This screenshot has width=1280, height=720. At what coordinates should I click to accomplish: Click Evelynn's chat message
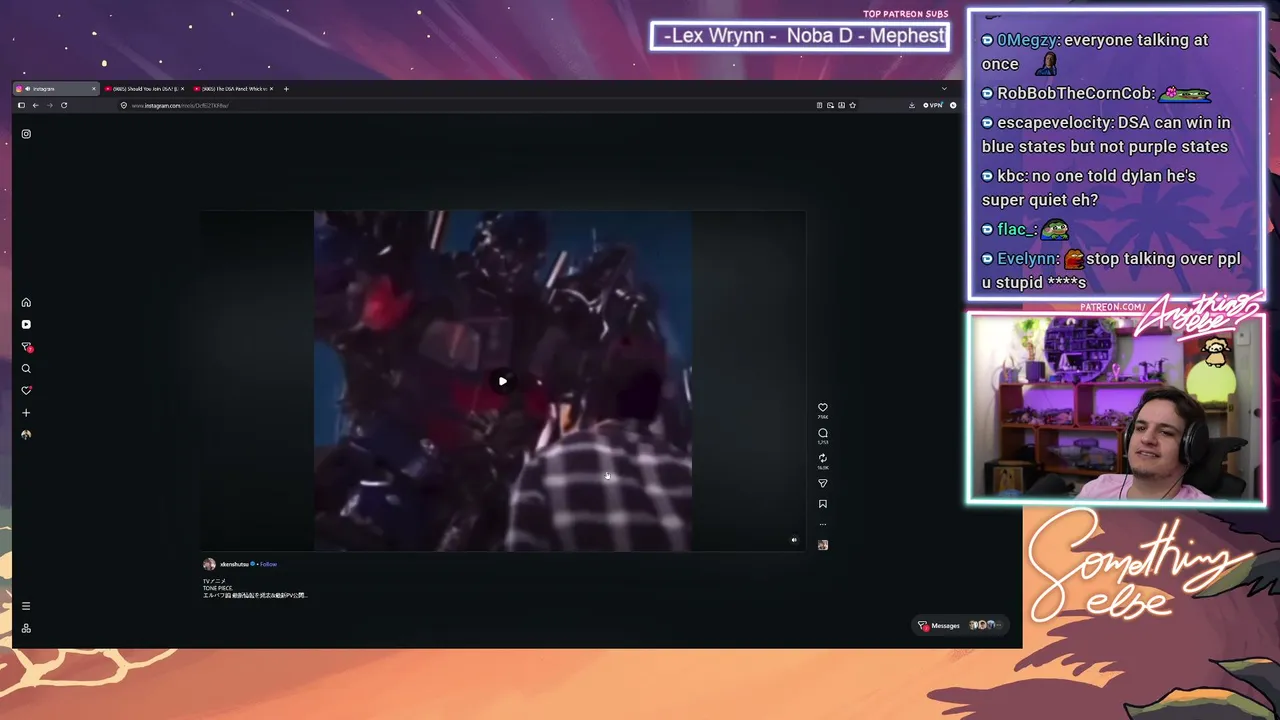click(1111, 270)
